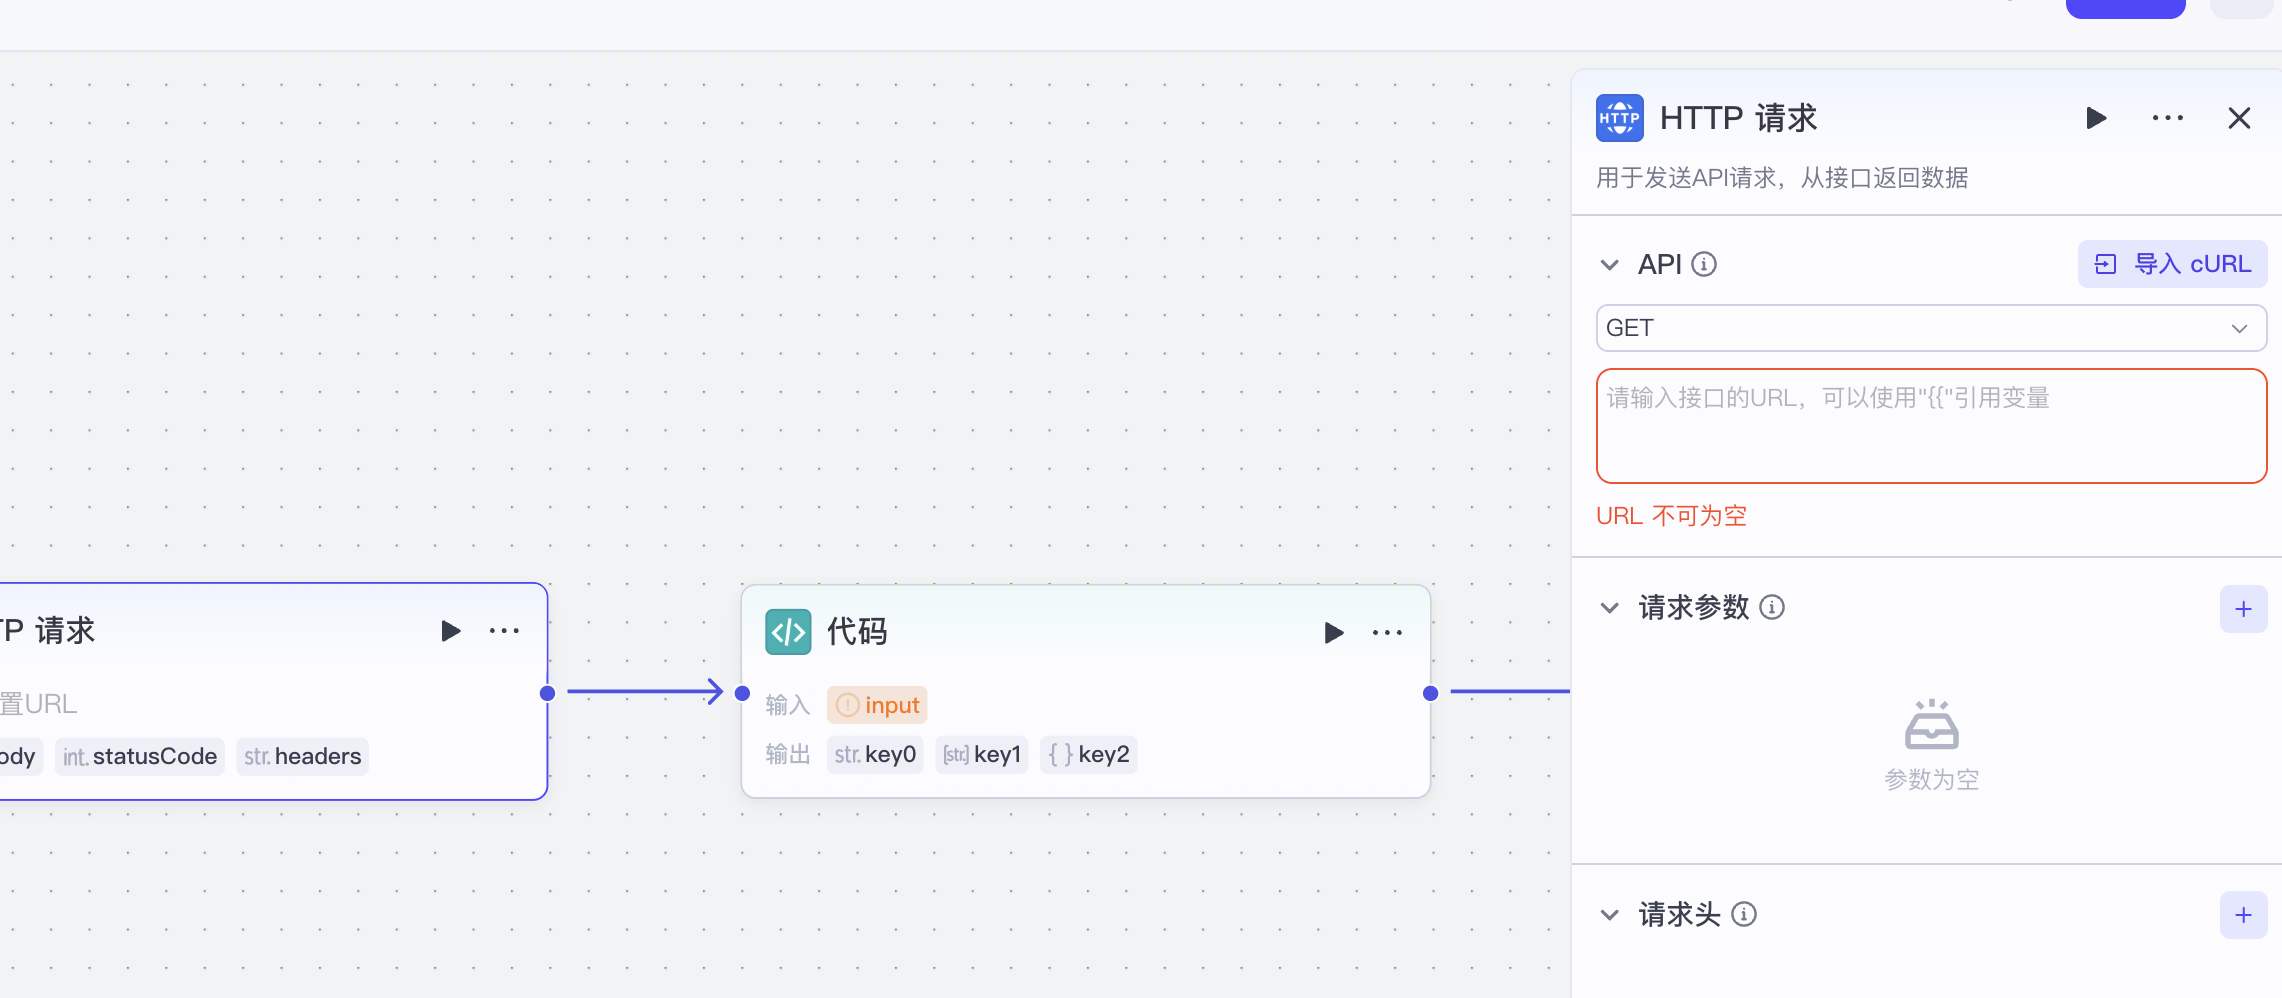Run the HTTP 请求 panel test play icon

[x=2096, y=118]
